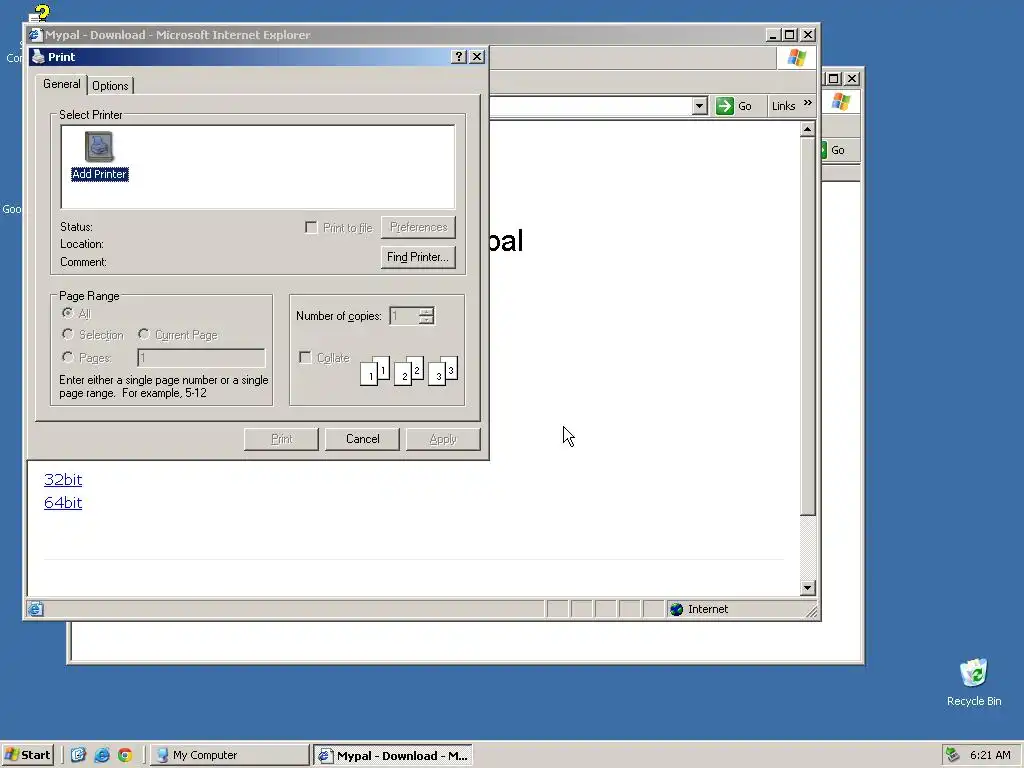The width and height of the screenshot is (1024, 768).
Task: Cancel the Print dialog
Action: 362,439
